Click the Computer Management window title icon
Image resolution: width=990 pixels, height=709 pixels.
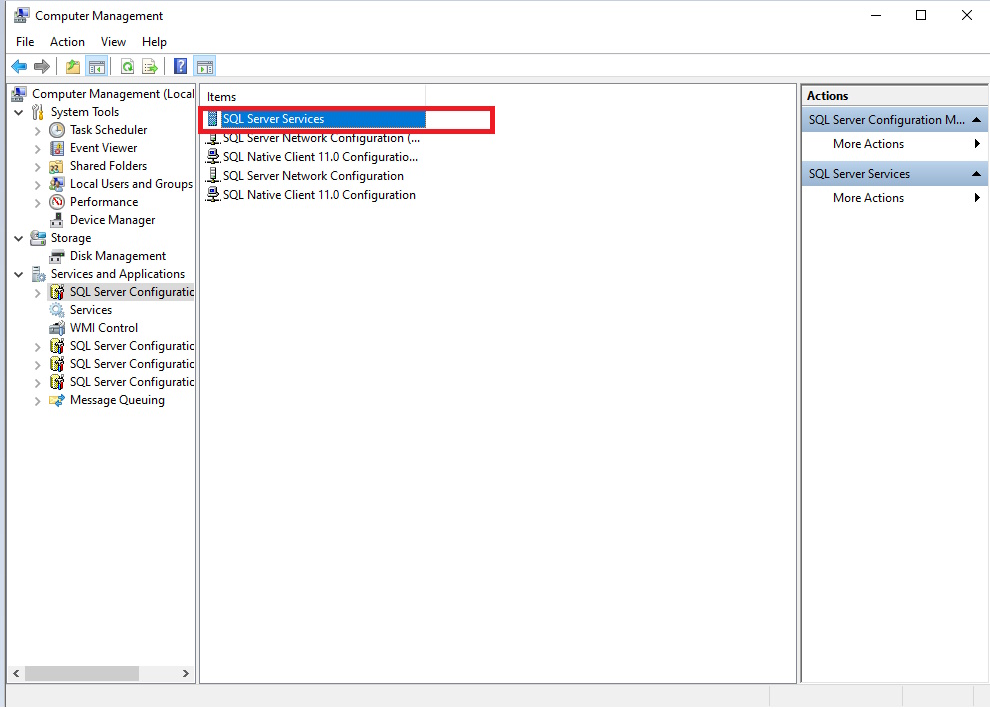coord(21,15)
